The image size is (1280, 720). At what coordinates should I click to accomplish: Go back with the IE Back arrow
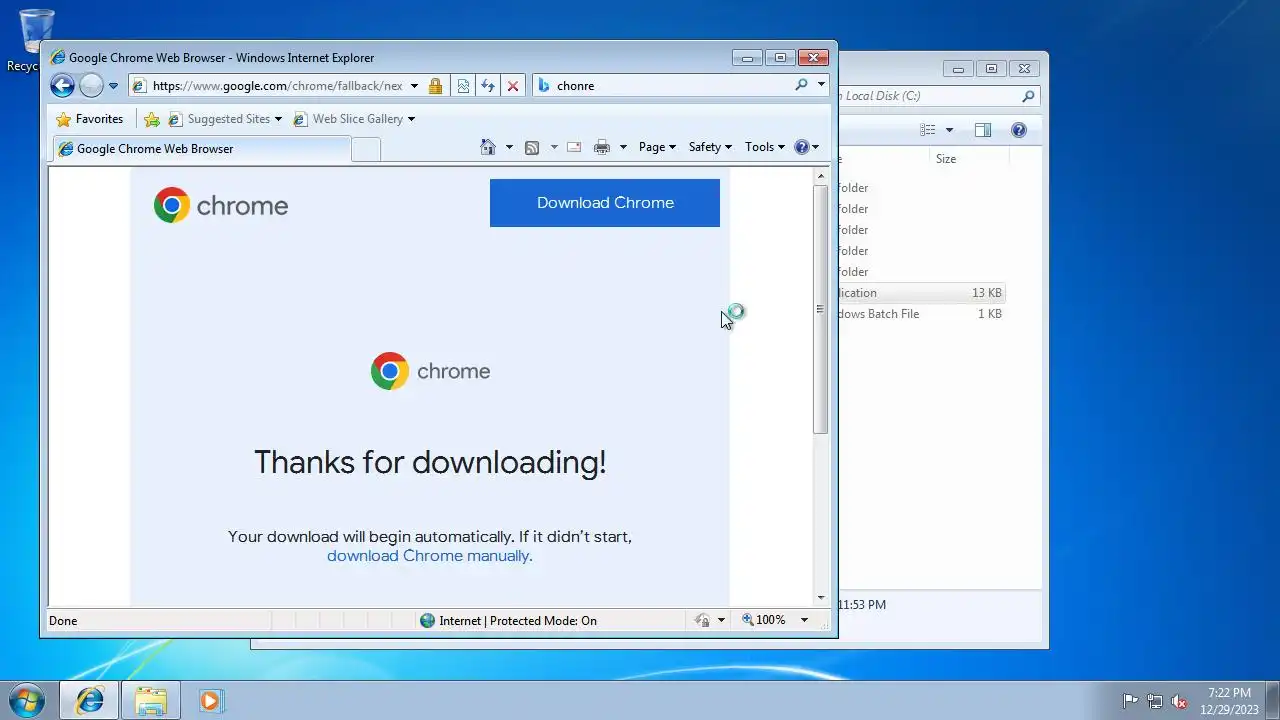tap(62, 85)
